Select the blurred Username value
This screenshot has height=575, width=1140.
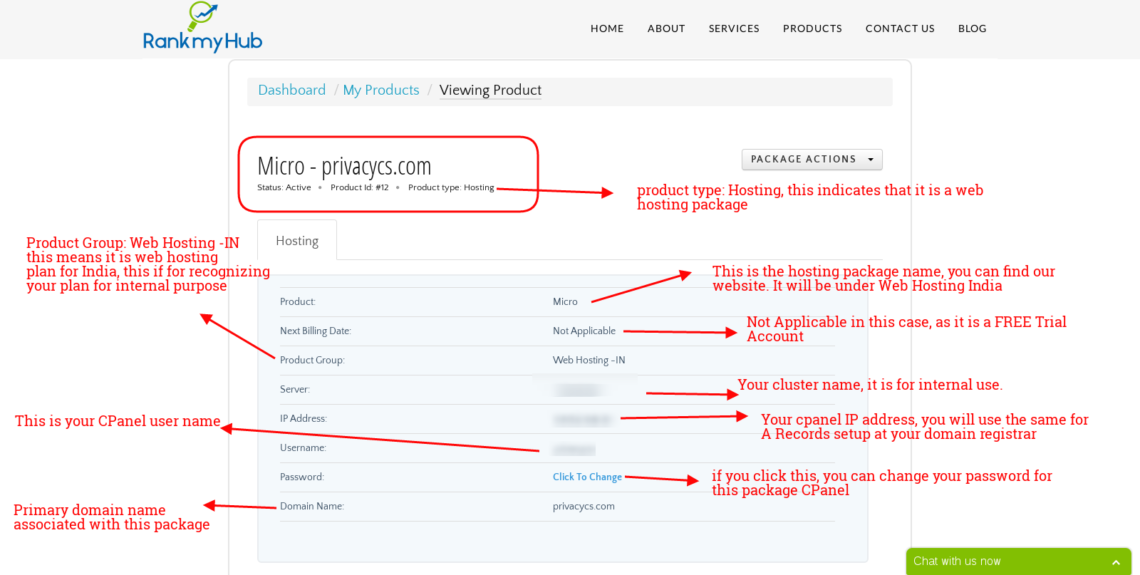[x=574, y=449]
